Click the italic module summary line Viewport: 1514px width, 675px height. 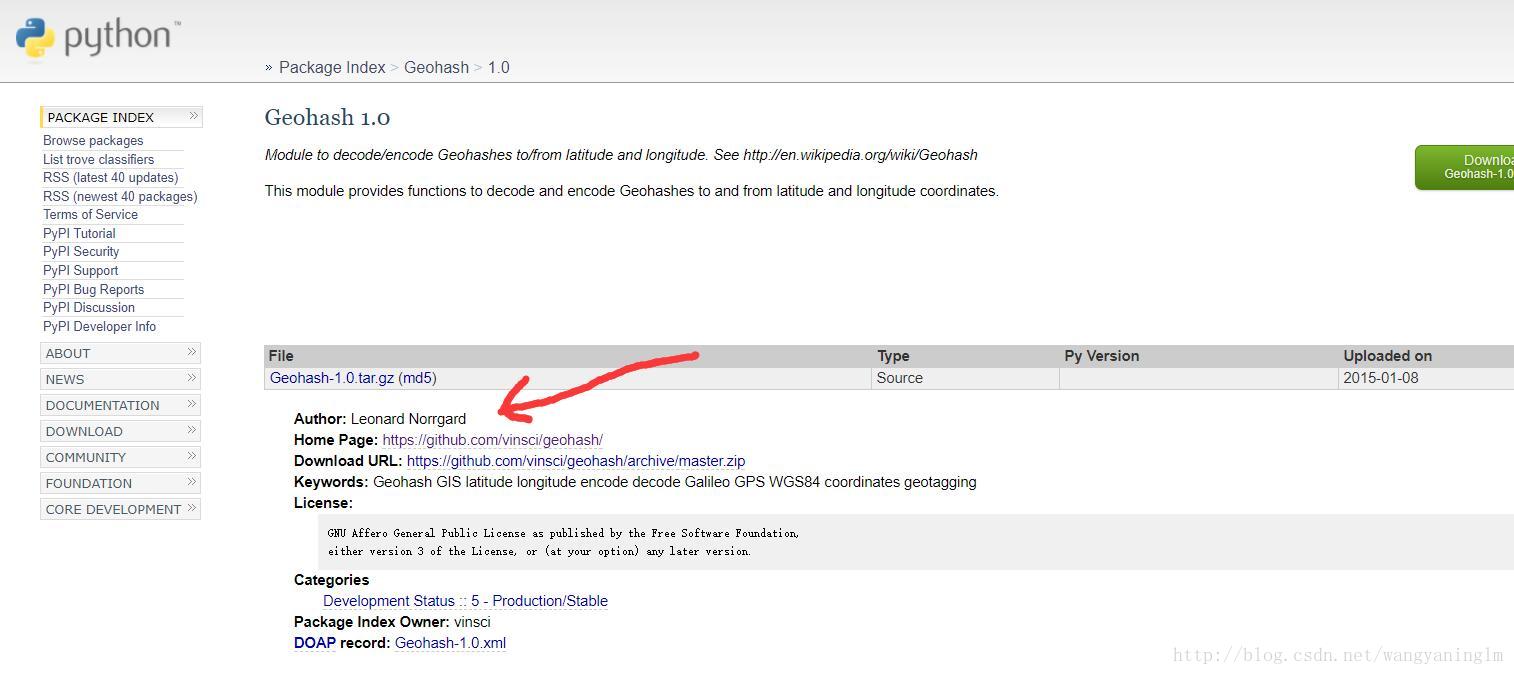[621, 155]
